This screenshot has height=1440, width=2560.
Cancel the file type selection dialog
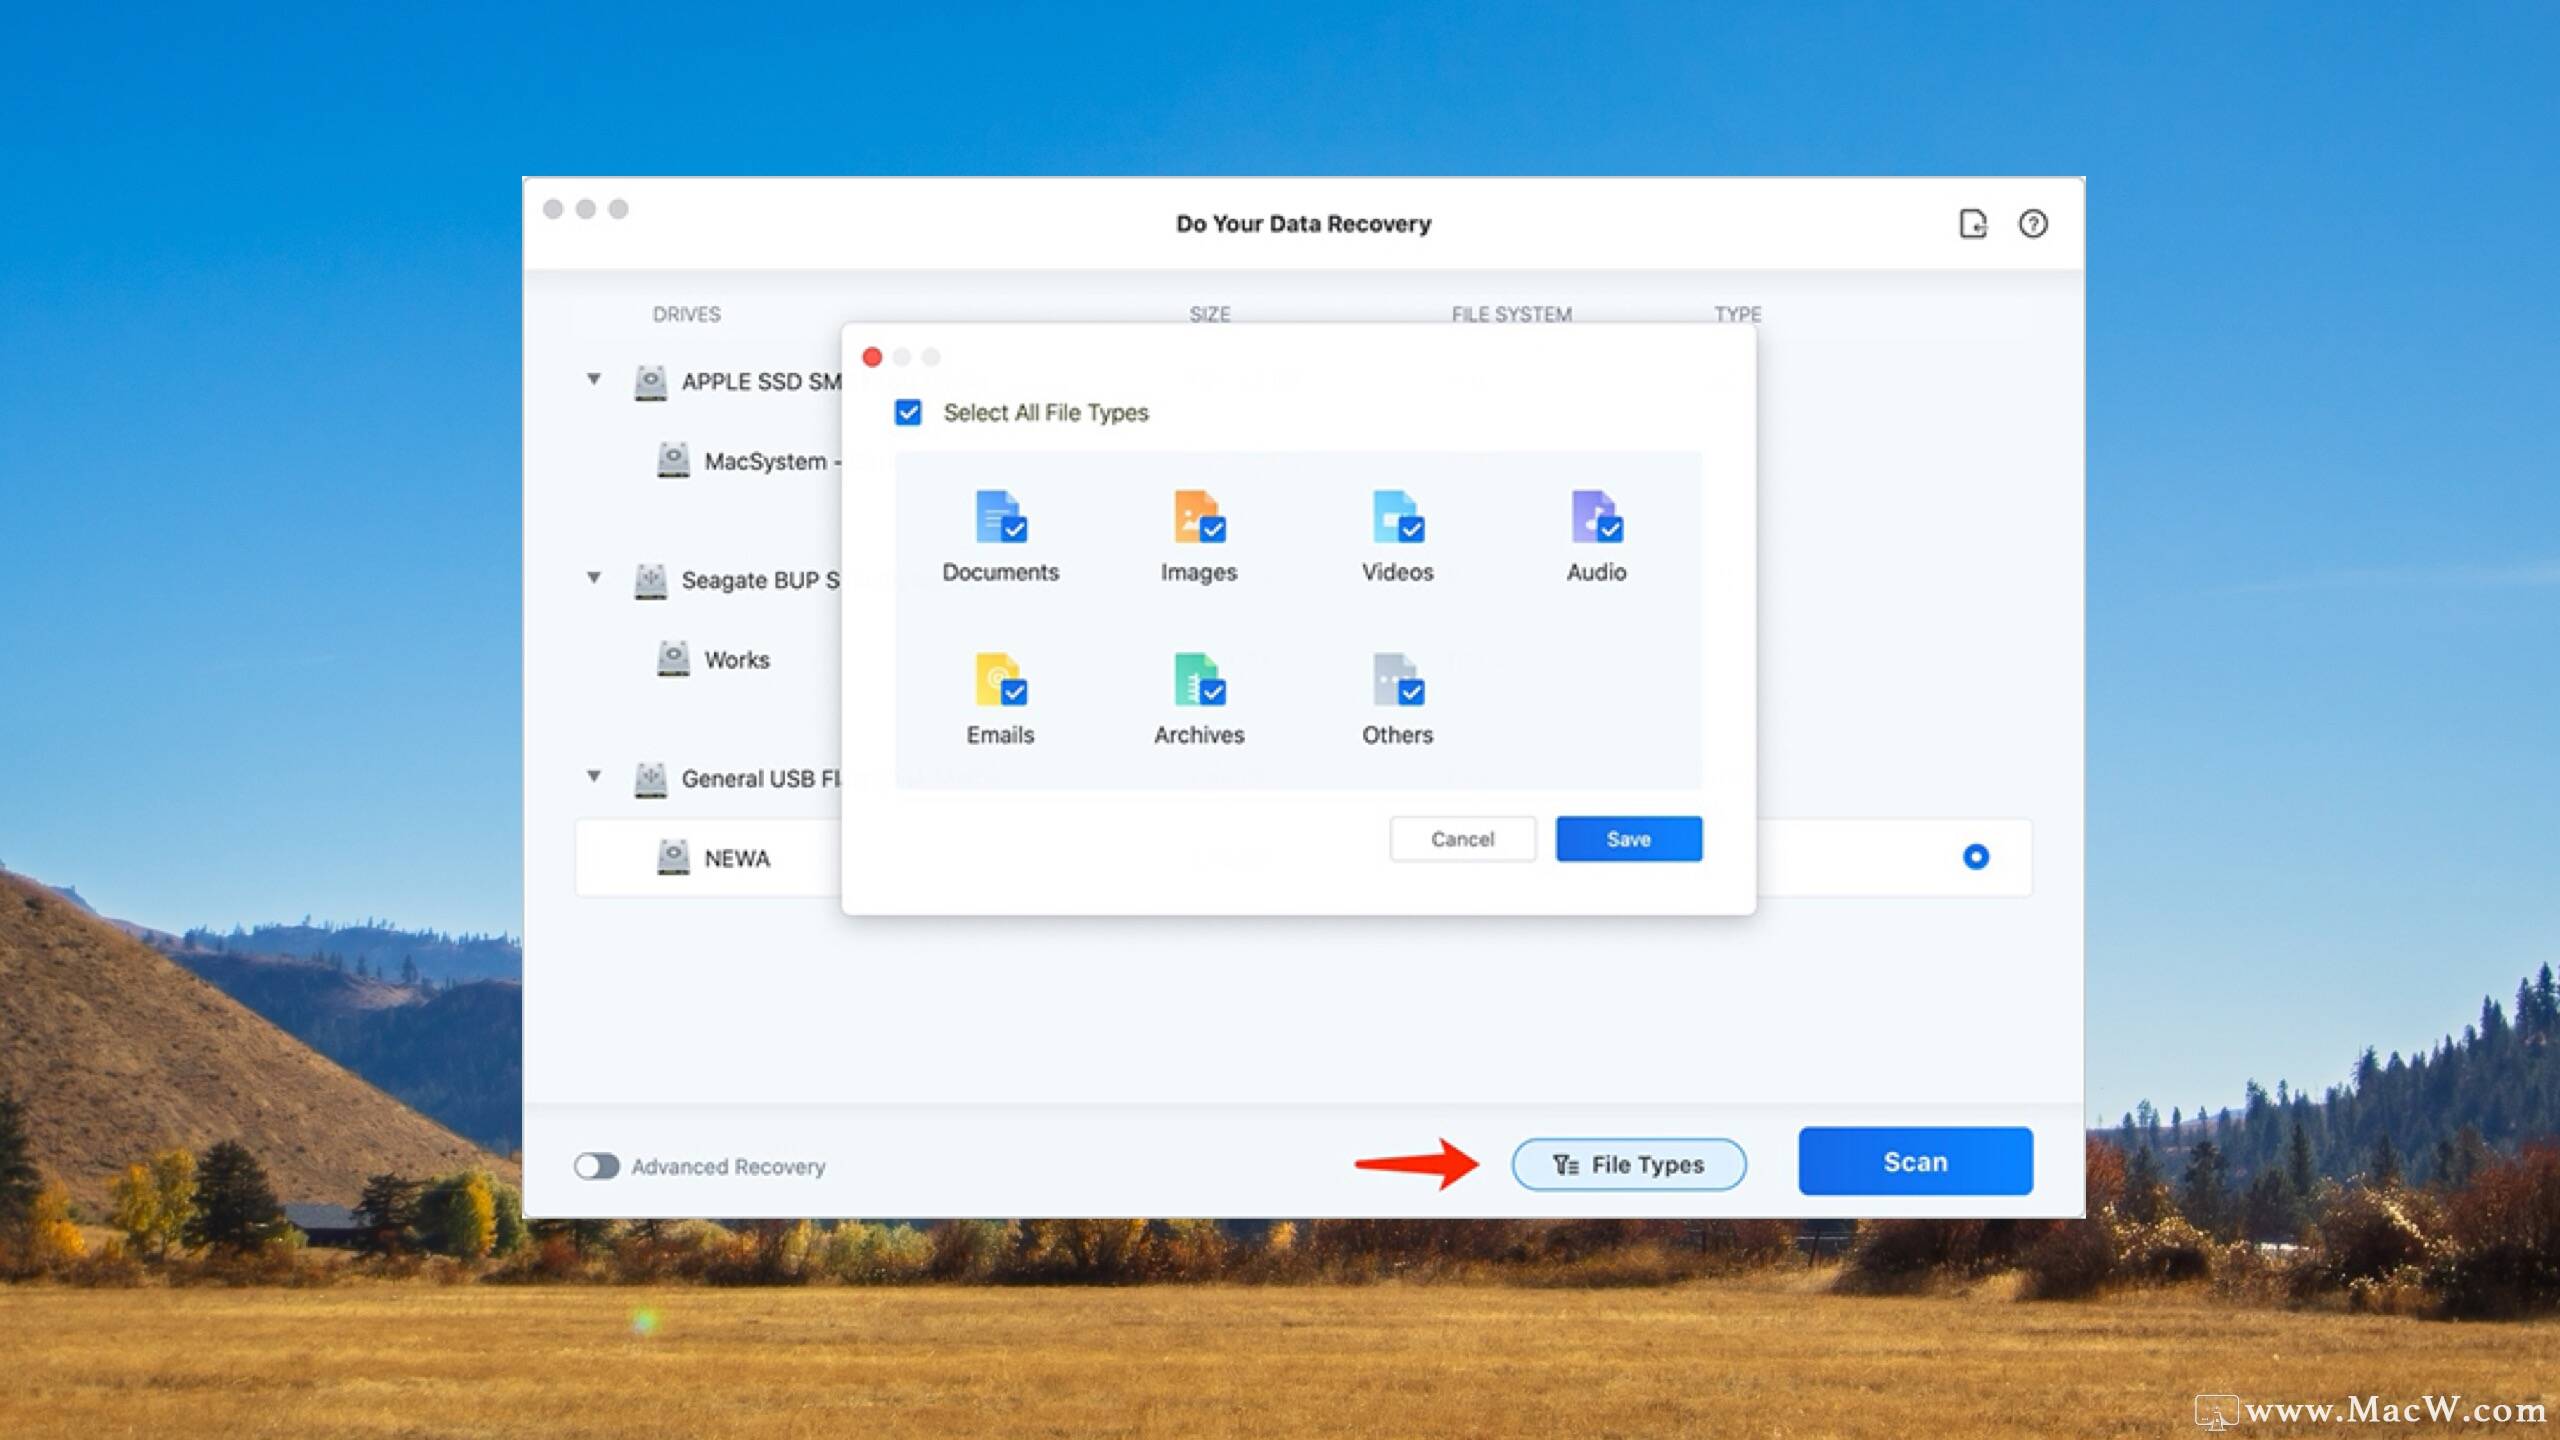pos(1462,839)
